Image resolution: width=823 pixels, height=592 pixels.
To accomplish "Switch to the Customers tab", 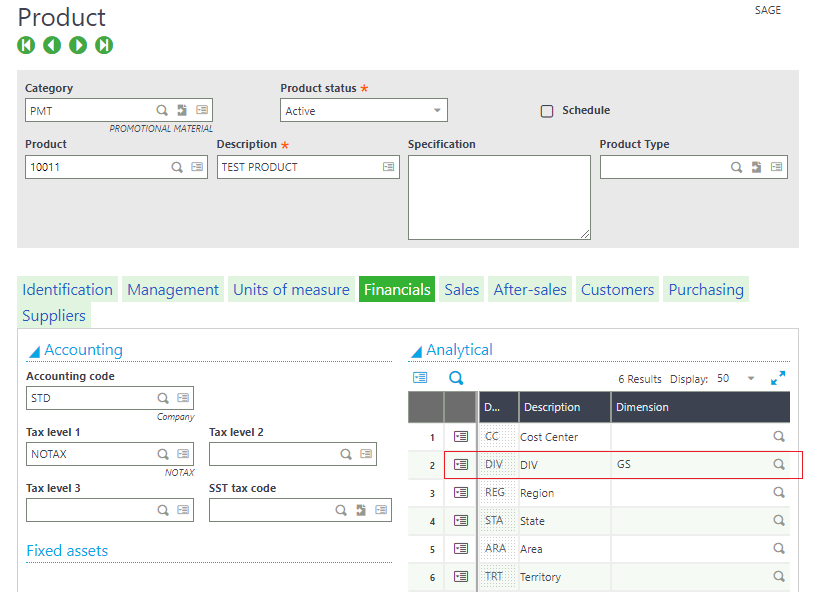I will coord(617,289).
